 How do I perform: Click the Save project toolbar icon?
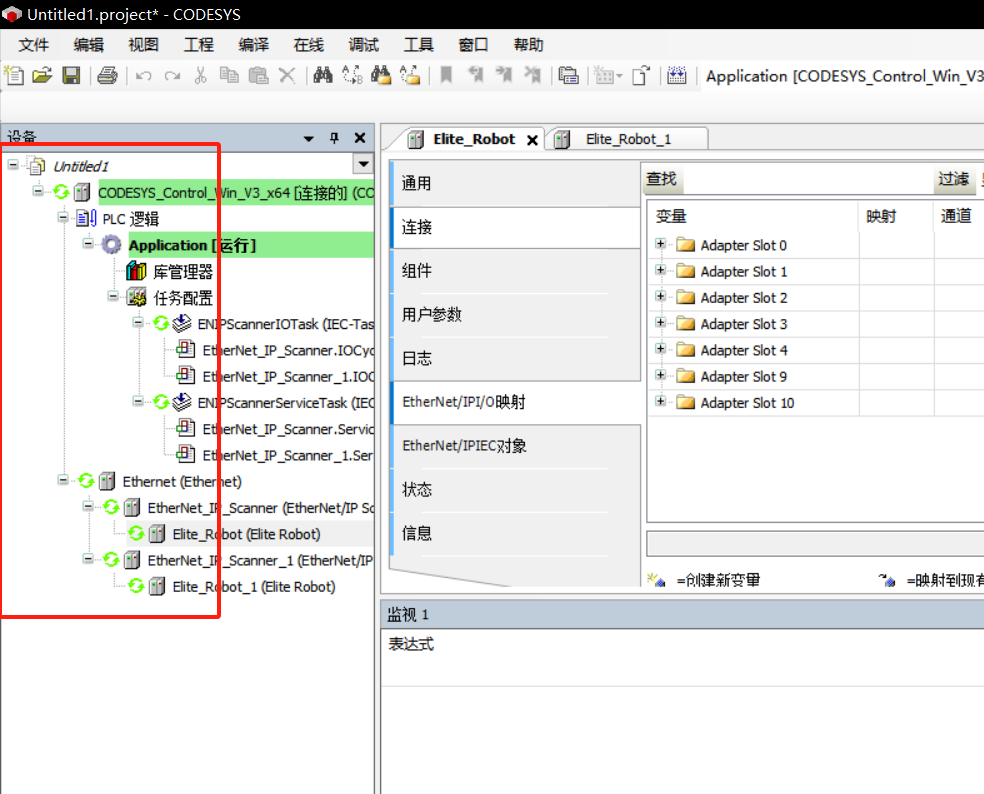(71, 76)
